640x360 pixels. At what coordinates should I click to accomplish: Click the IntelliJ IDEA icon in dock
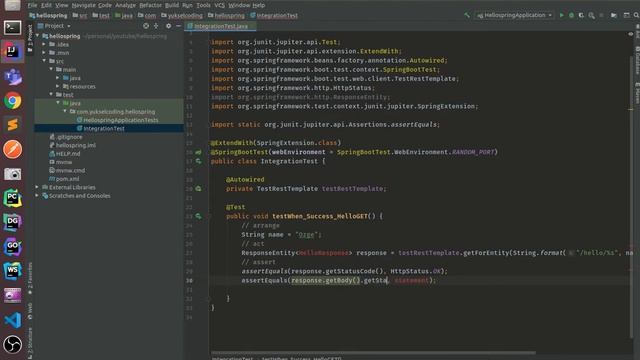12,51
